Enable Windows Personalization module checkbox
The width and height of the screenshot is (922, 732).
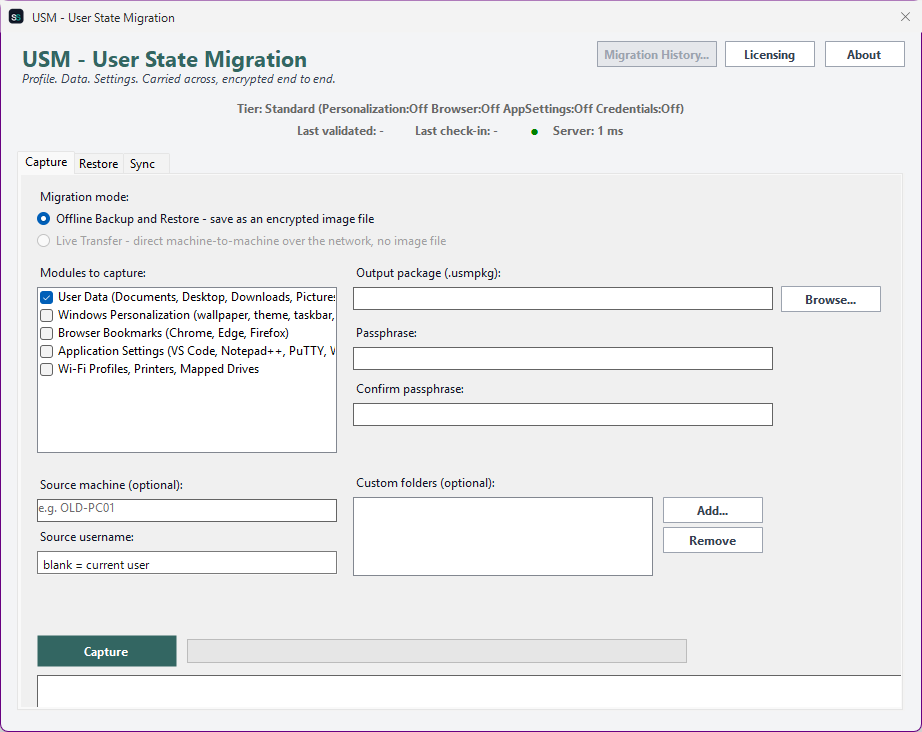pyautogui.click(x=46, y=316)
